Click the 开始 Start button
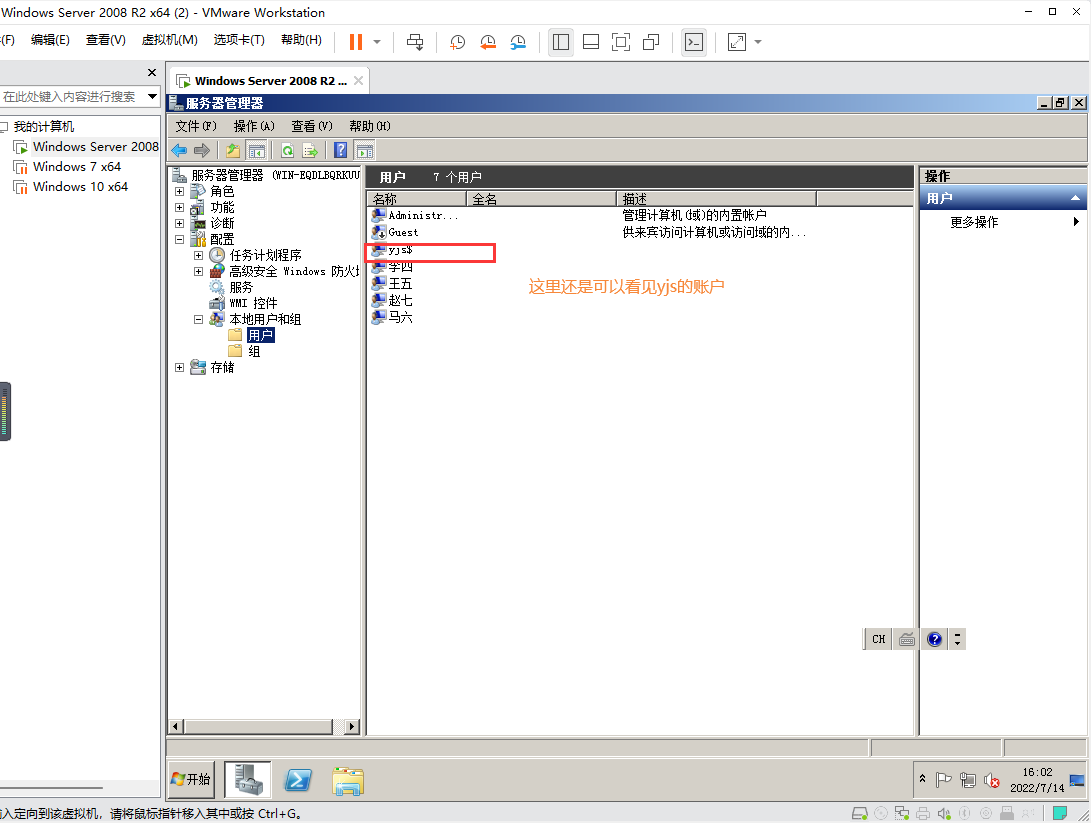This screenshot has width=1091, height=823. (191, 779)
